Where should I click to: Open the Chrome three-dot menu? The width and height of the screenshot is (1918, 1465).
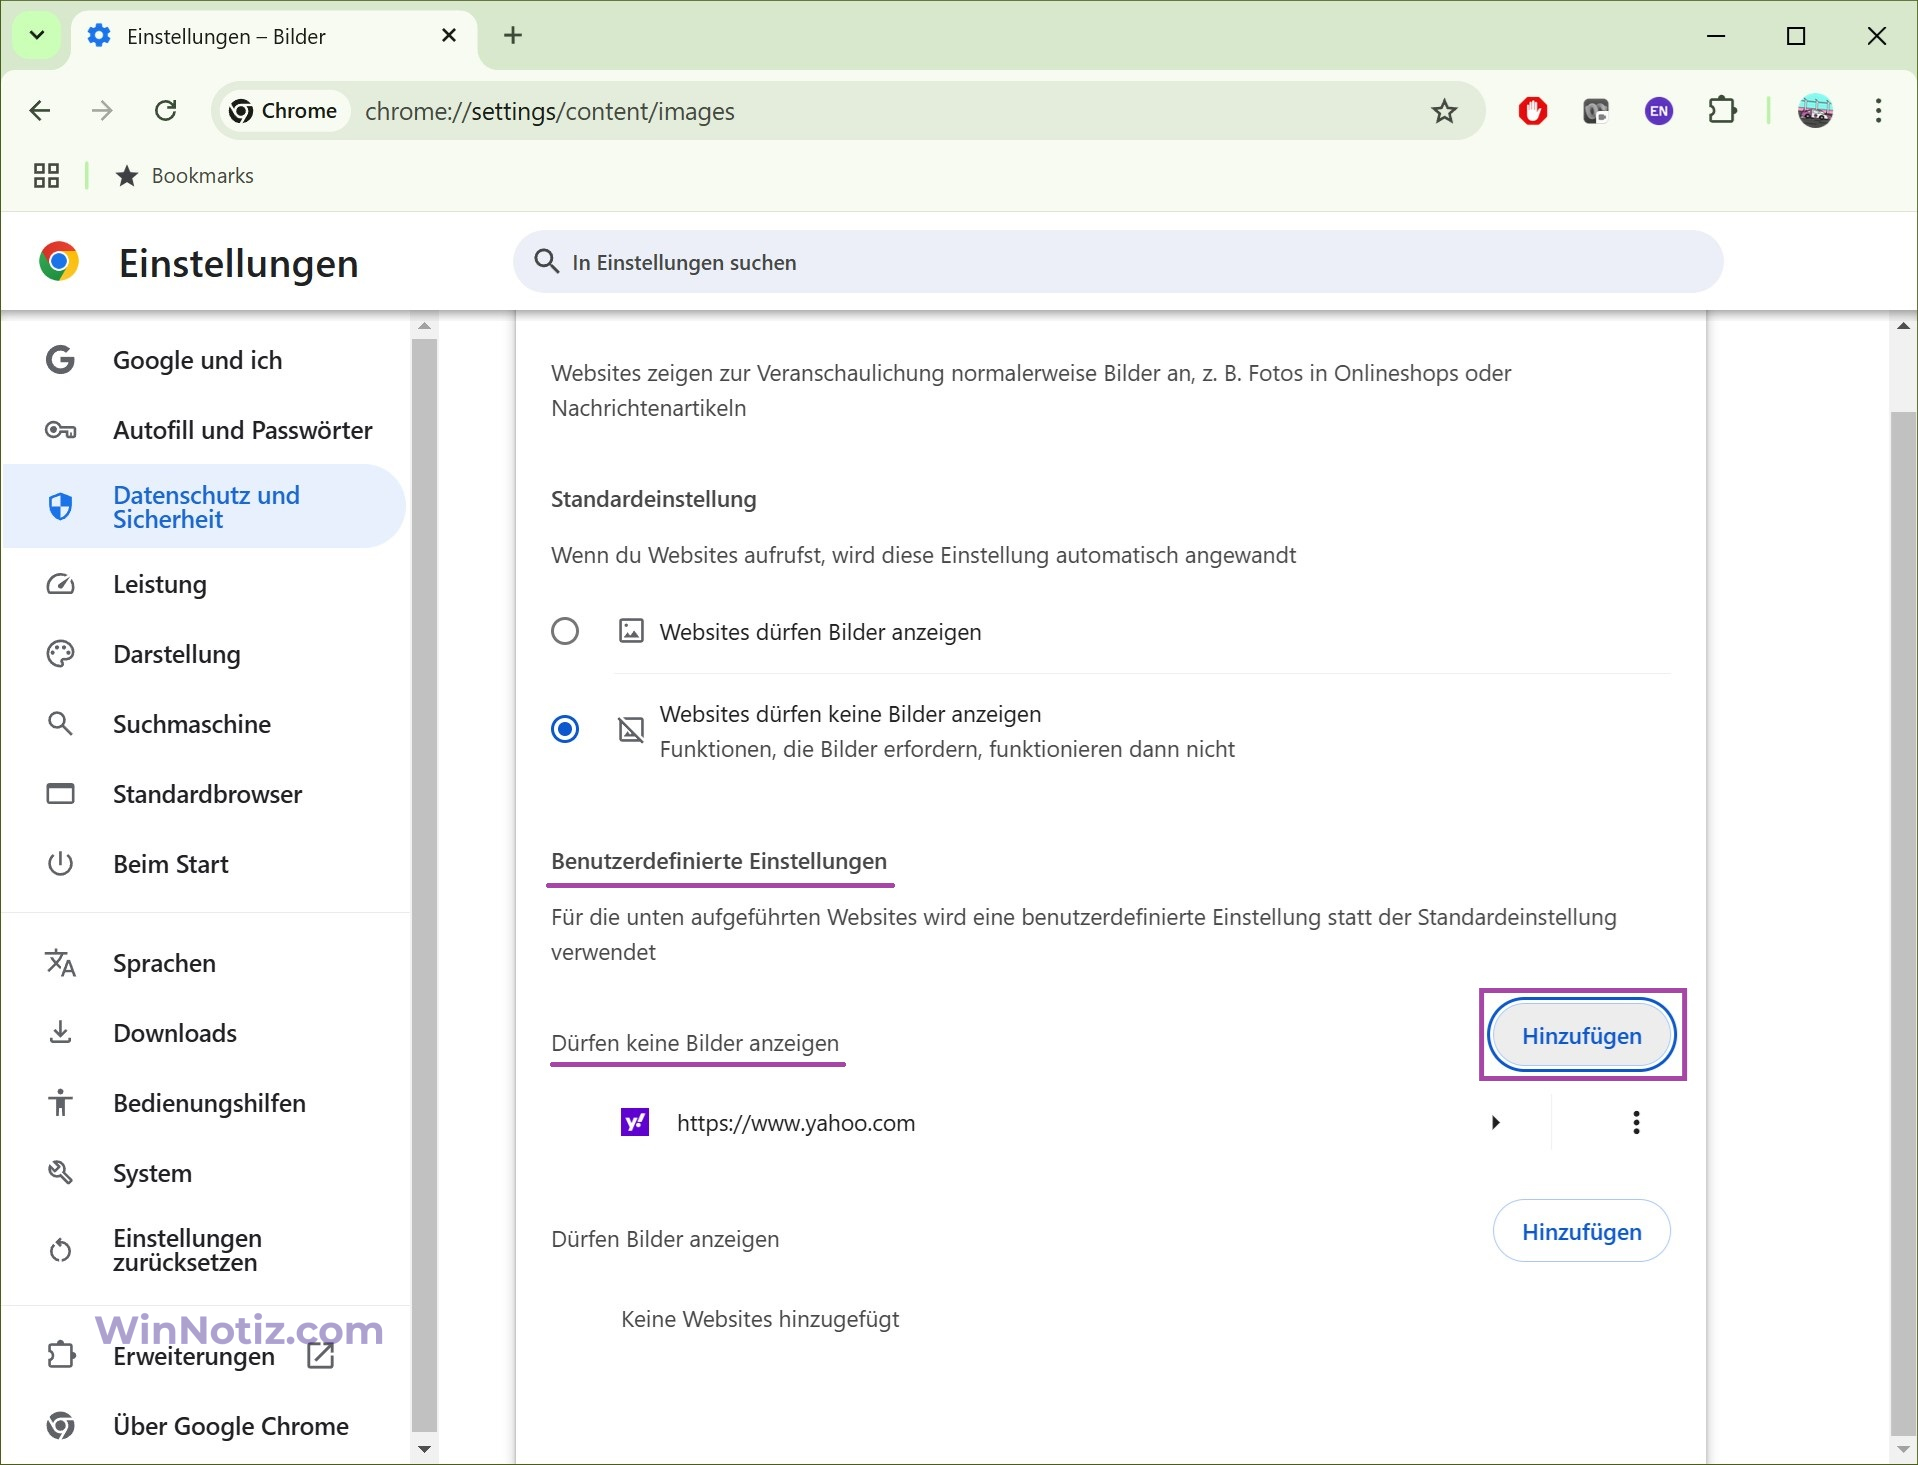(1879, 111)
